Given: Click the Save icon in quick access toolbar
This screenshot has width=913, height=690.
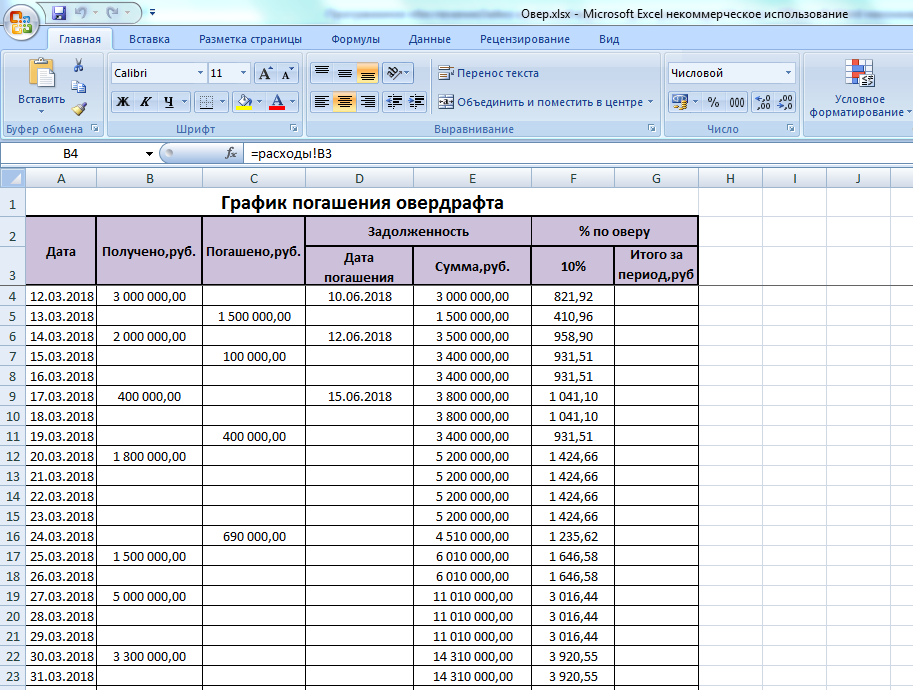Looking at the screenshot, I should point(59,13).
